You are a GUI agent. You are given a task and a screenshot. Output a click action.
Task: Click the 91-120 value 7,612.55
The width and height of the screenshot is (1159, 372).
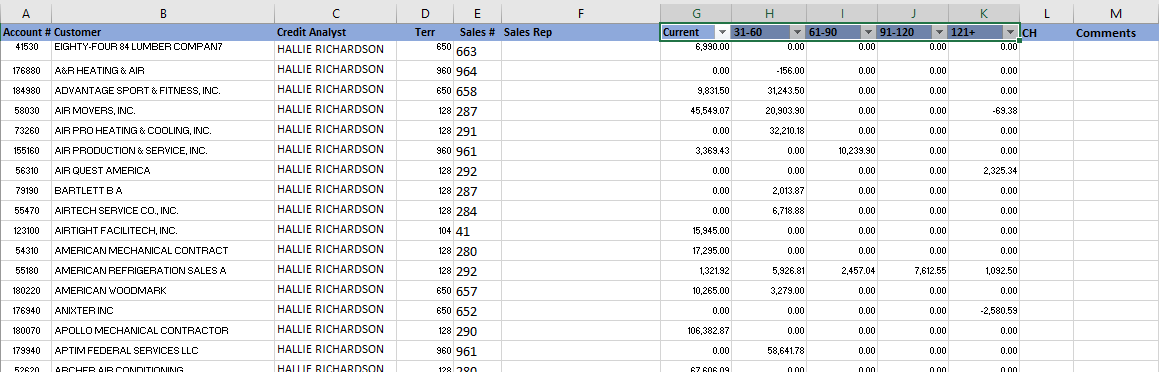[x=913, y=271]
